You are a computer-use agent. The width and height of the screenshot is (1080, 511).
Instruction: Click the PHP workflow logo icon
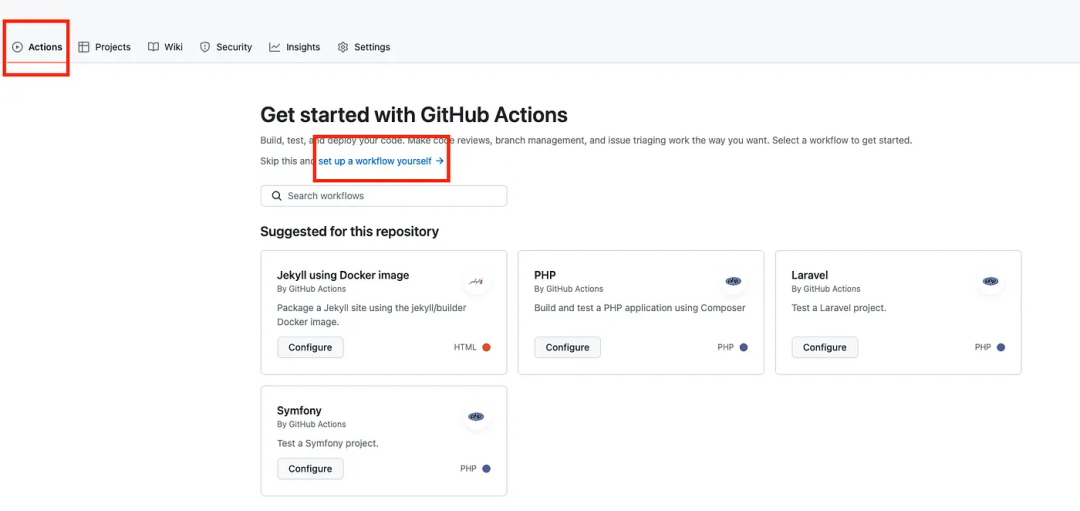tap(733, 281)
